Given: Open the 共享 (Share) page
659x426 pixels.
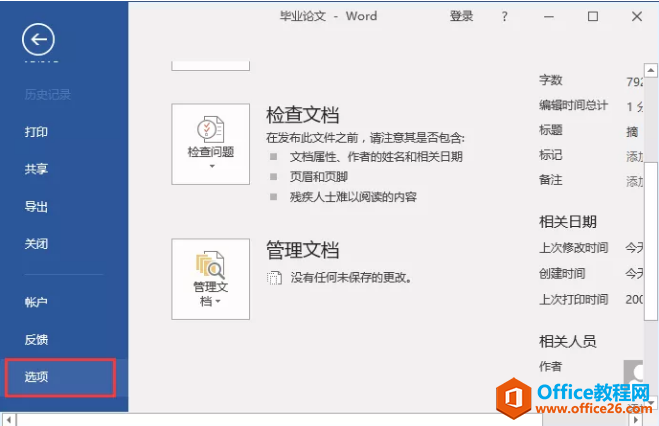Looking at the screenshot, I should click(36, 169).
